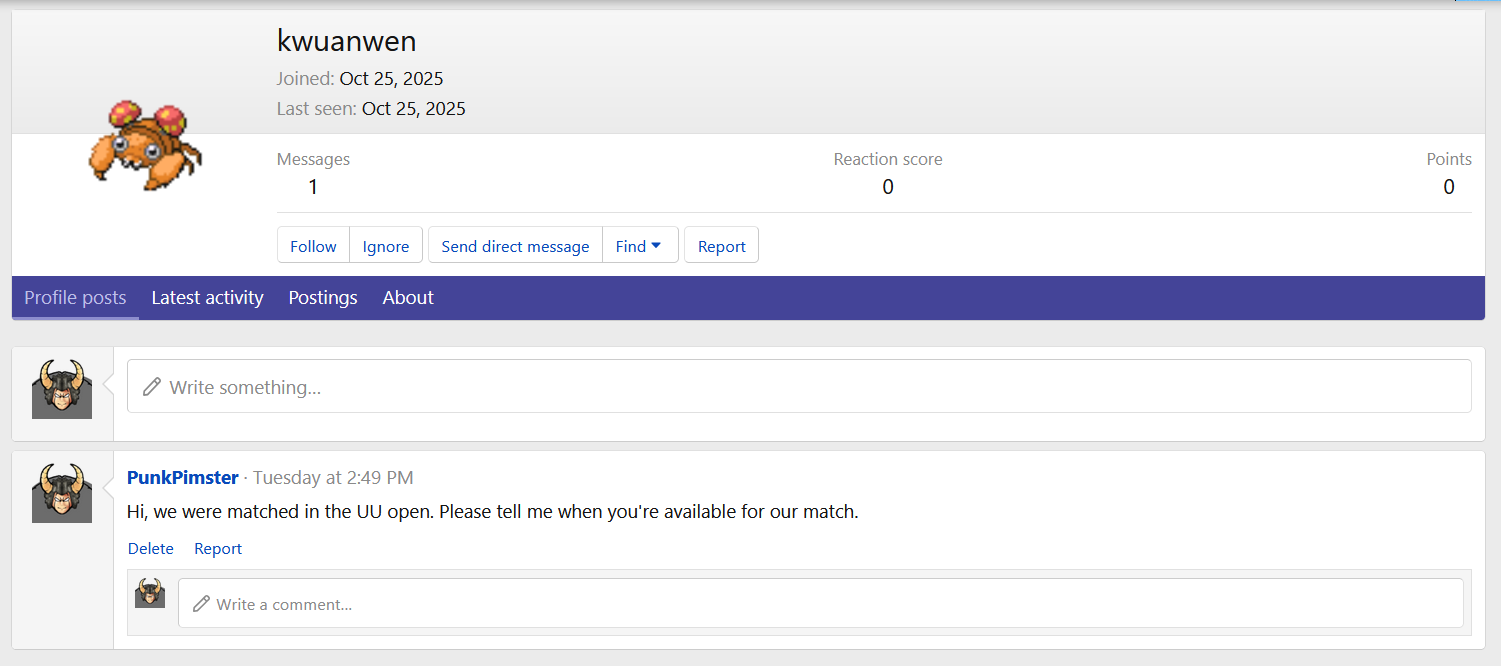This screenshot has width=1501, height=666.
Task: Click the caret arrow on the Find button
Action: pyautogui.click(x=656, y=245)
